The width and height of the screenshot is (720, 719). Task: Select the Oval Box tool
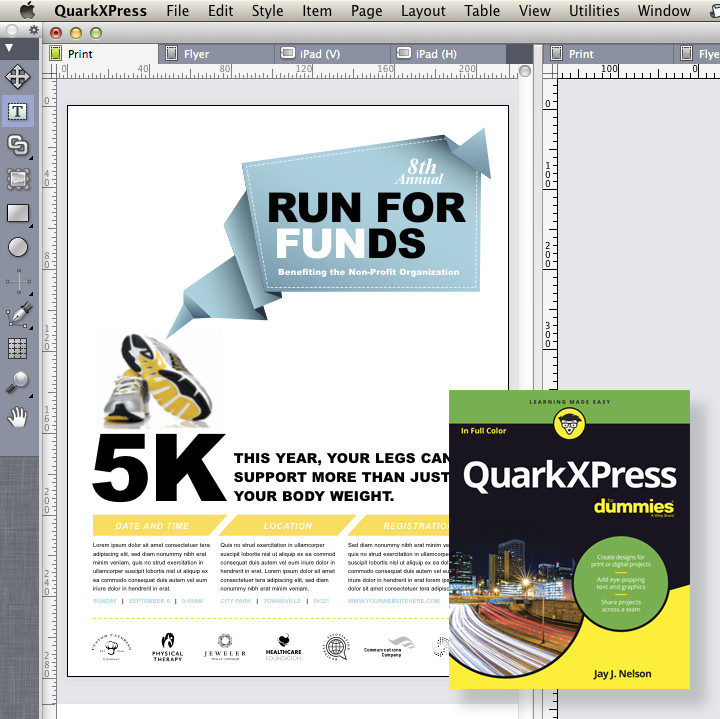point(18,247)
